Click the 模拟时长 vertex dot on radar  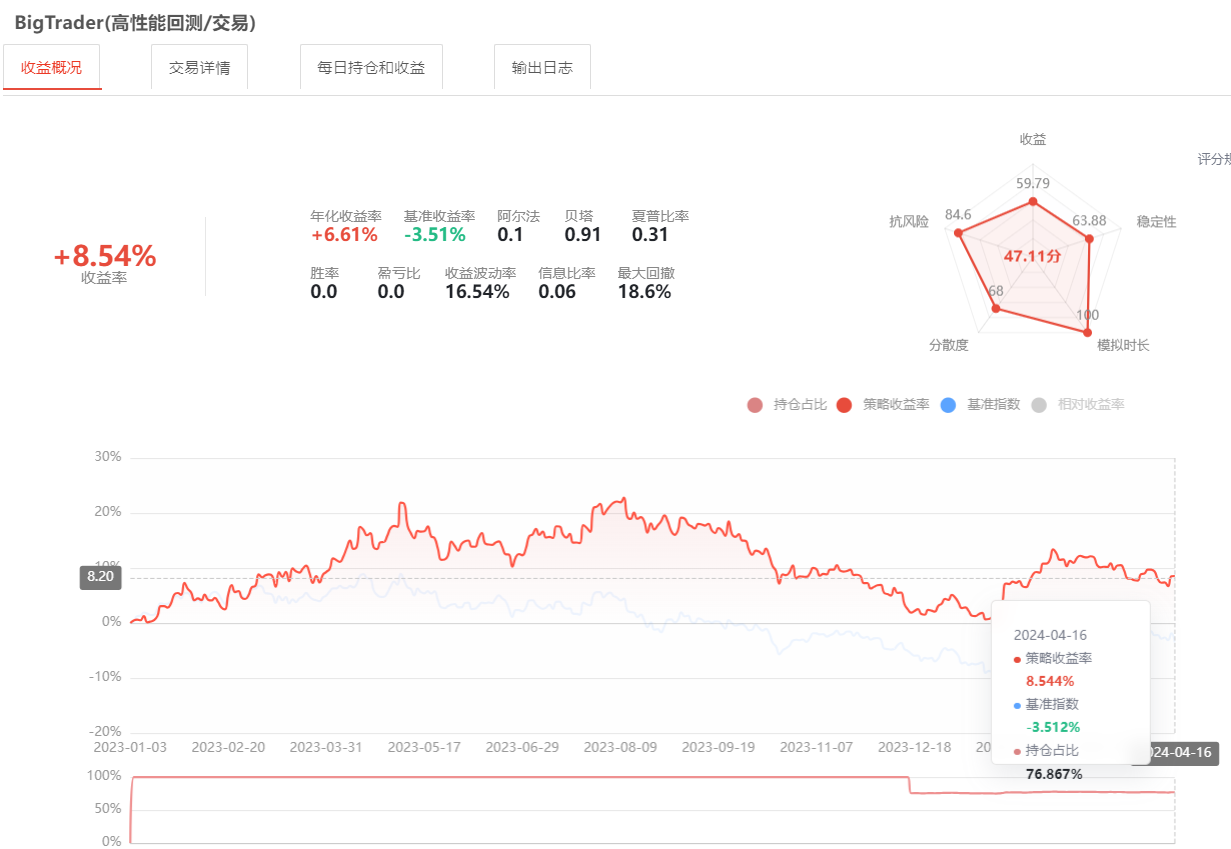tap(1088, 332)
